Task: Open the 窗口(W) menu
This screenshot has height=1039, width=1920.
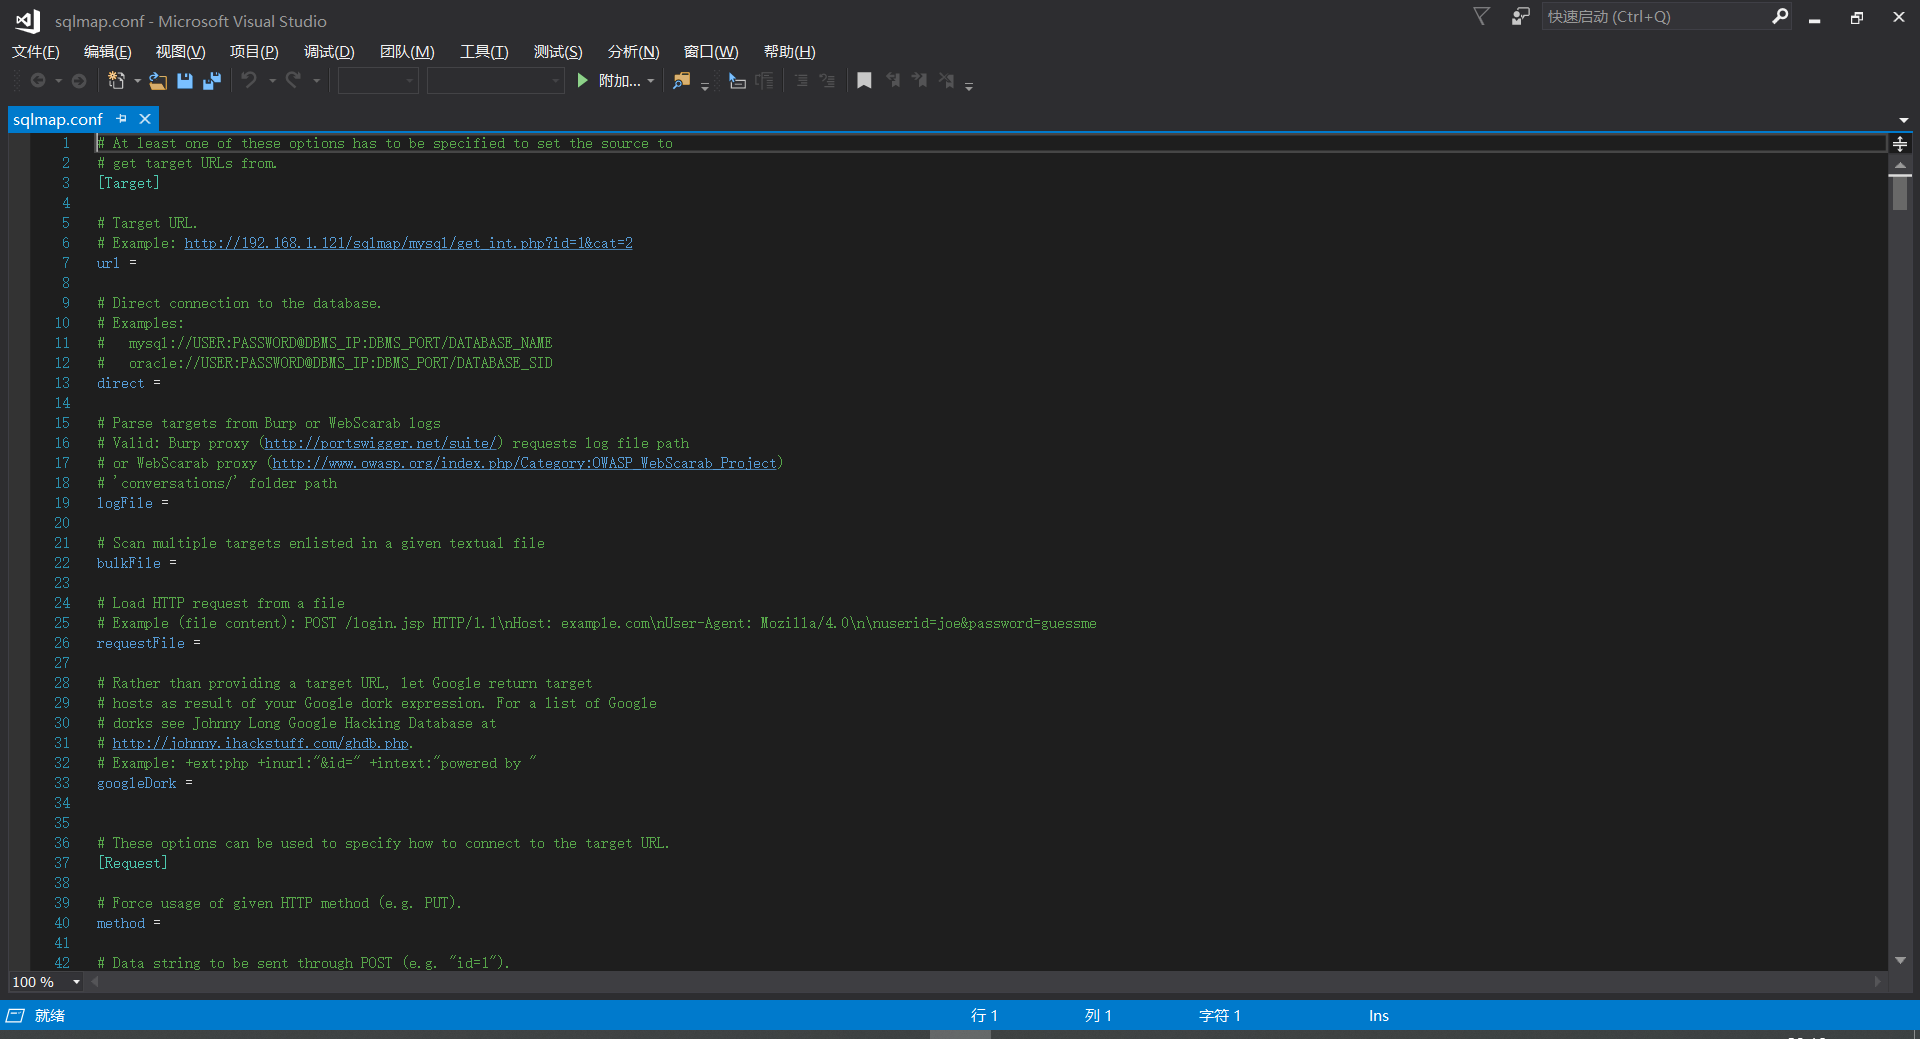Action: coord(711,52)
